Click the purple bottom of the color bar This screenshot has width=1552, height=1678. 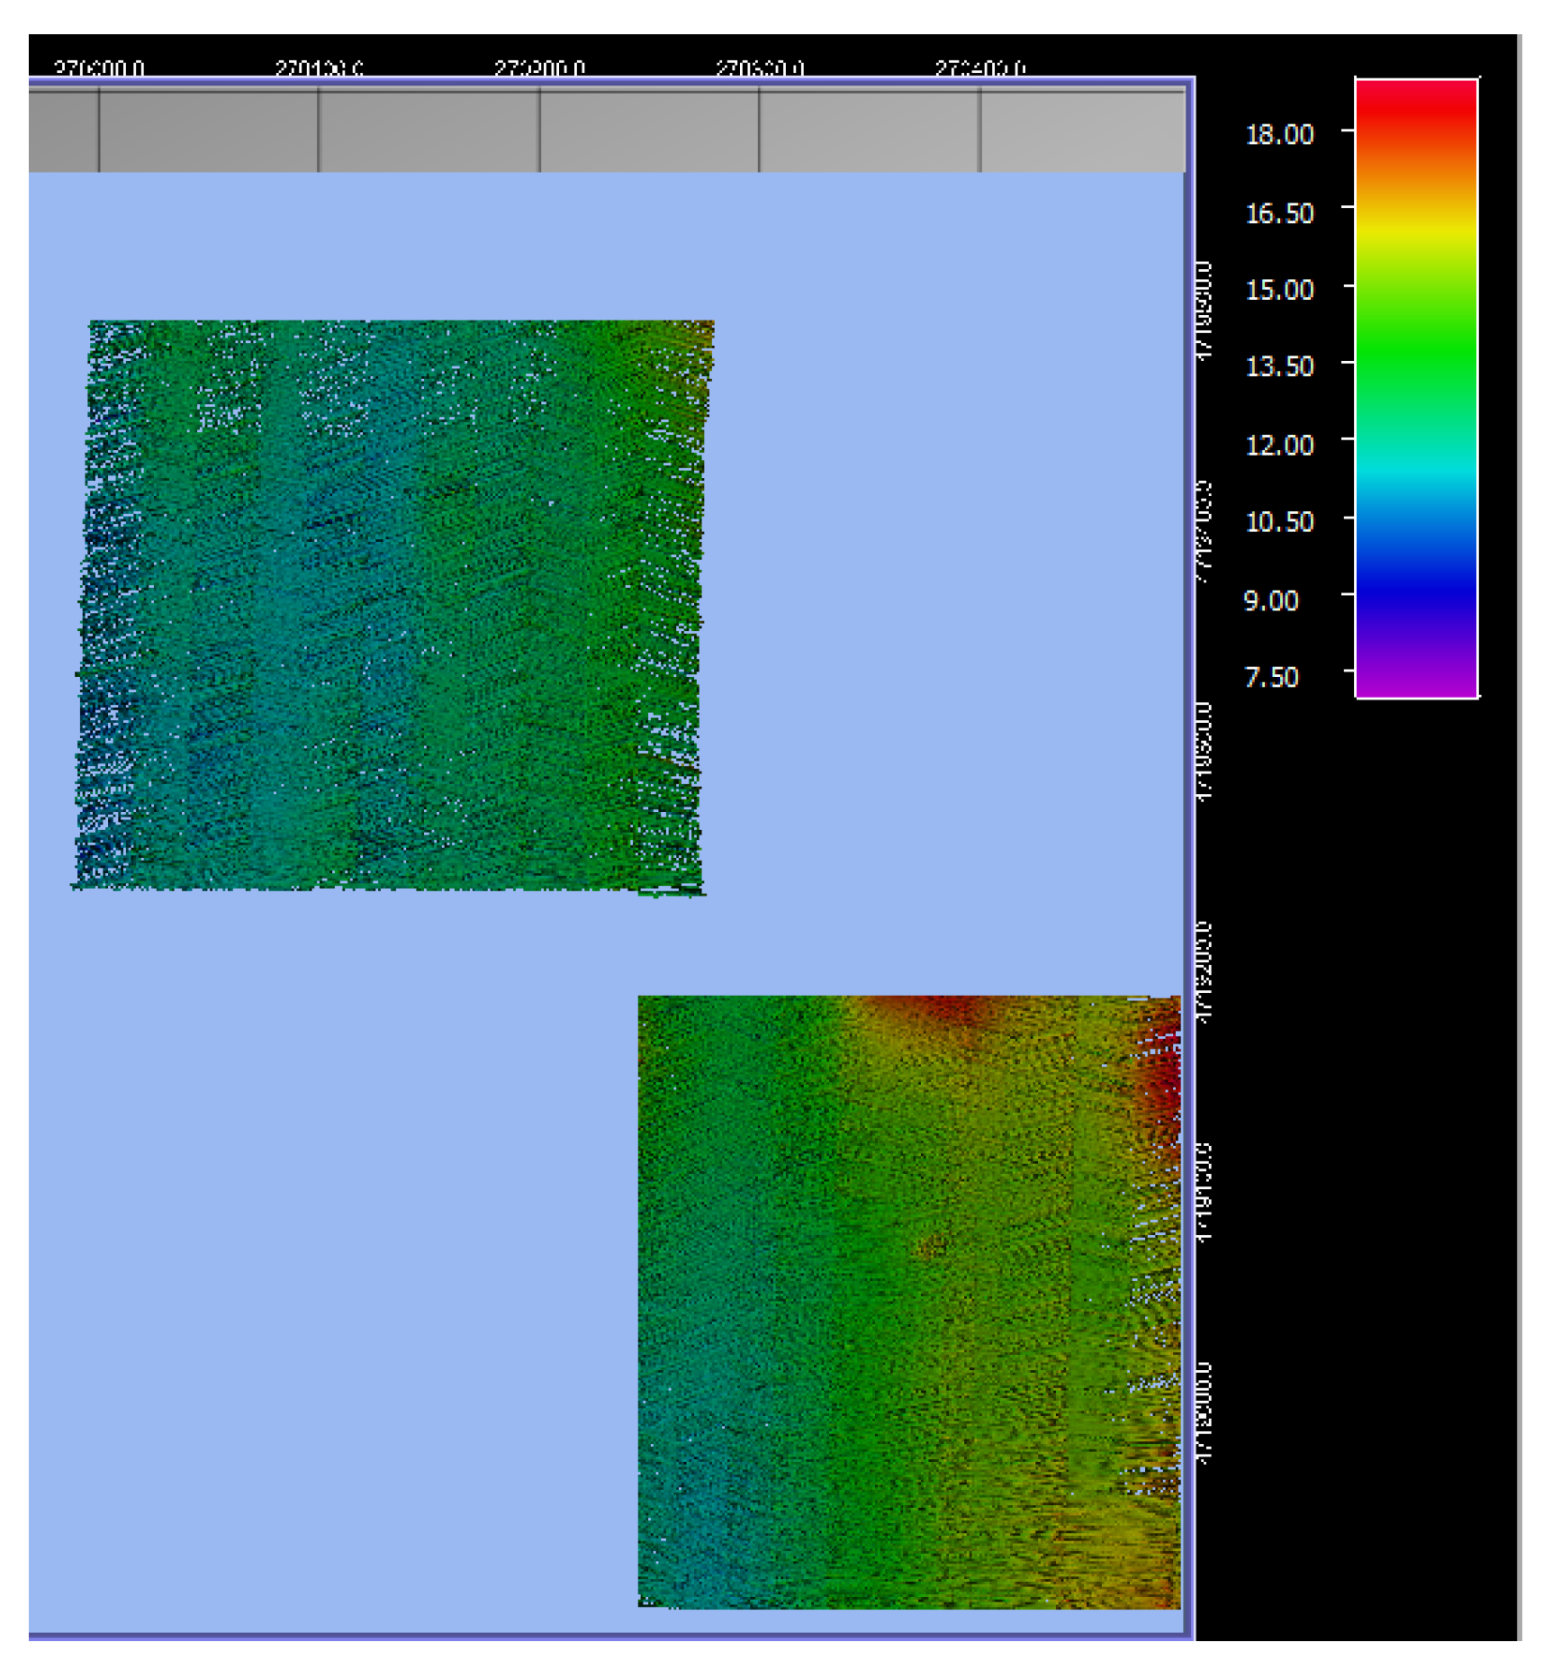(1415, 680)
